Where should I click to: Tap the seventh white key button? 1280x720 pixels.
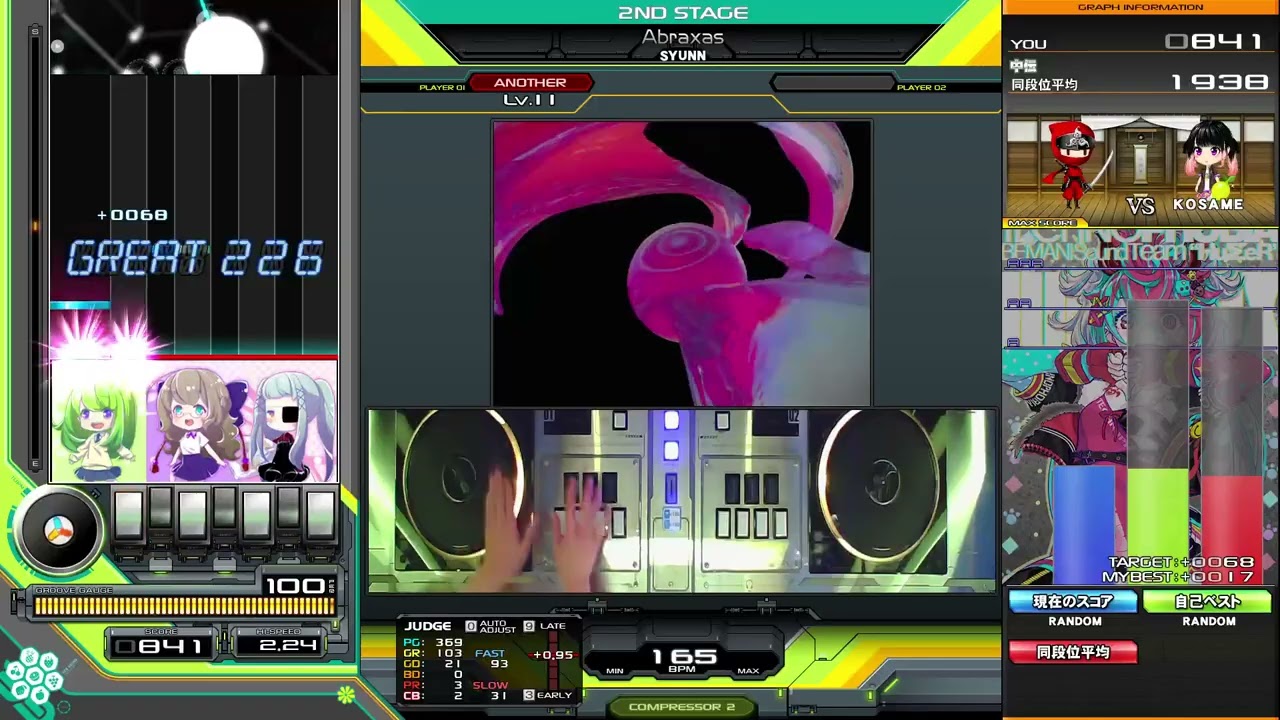click(x=320, y=515)
